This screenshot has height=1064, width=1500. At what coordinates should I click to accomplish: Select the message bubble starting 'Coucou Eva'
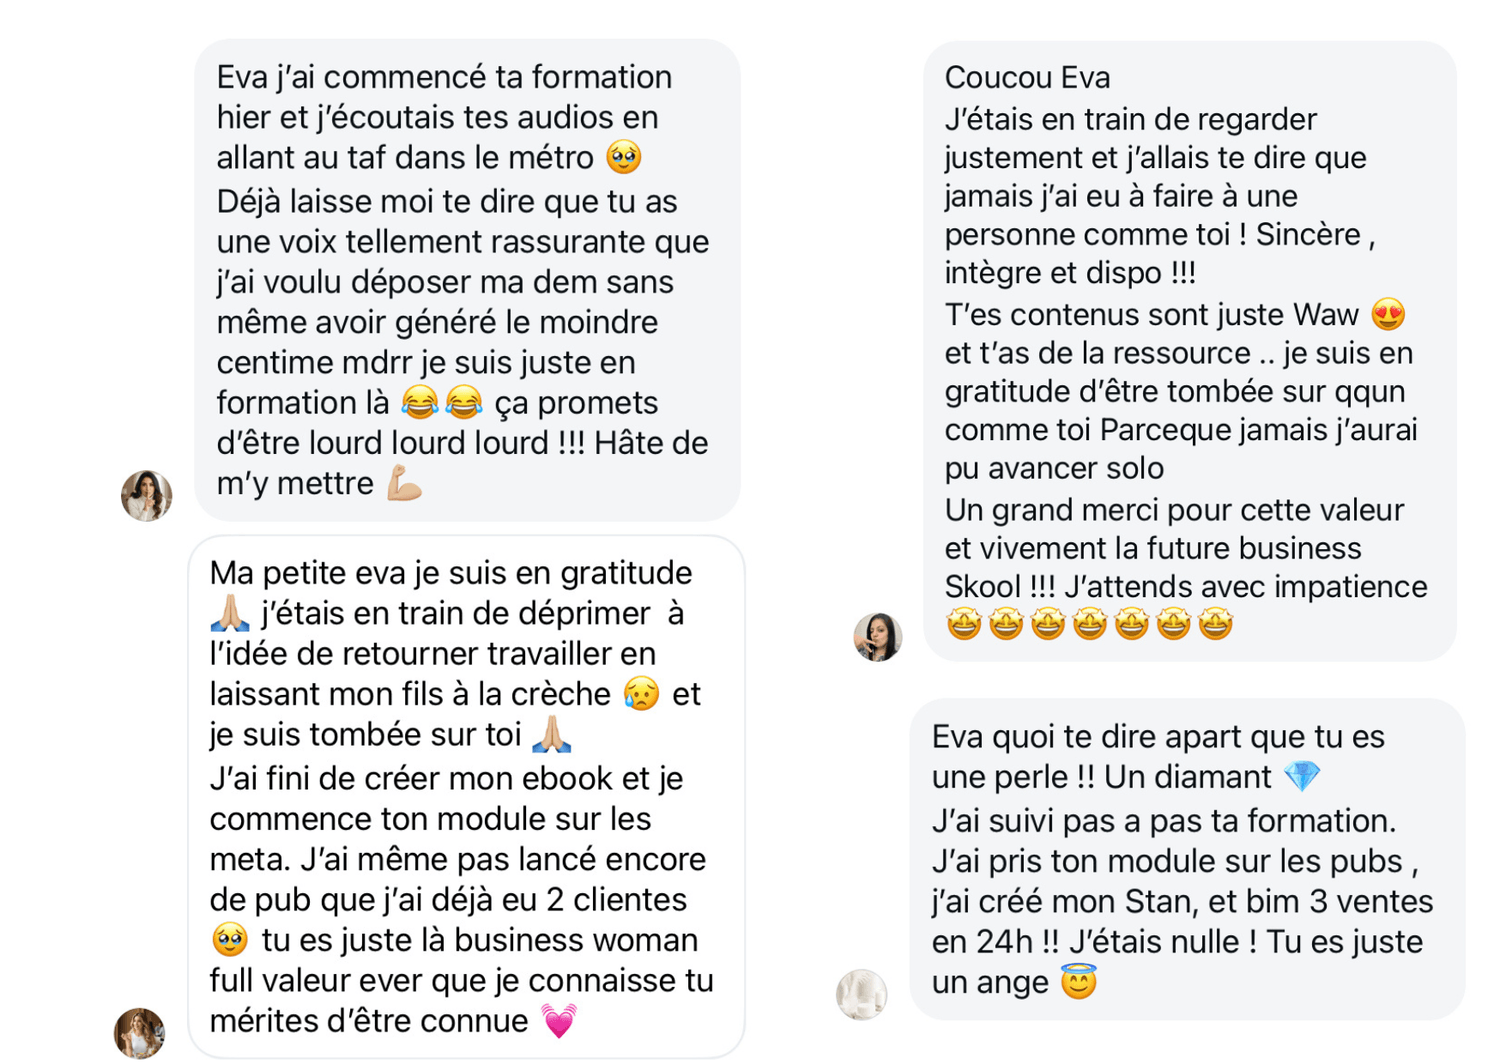point(1189,350)
